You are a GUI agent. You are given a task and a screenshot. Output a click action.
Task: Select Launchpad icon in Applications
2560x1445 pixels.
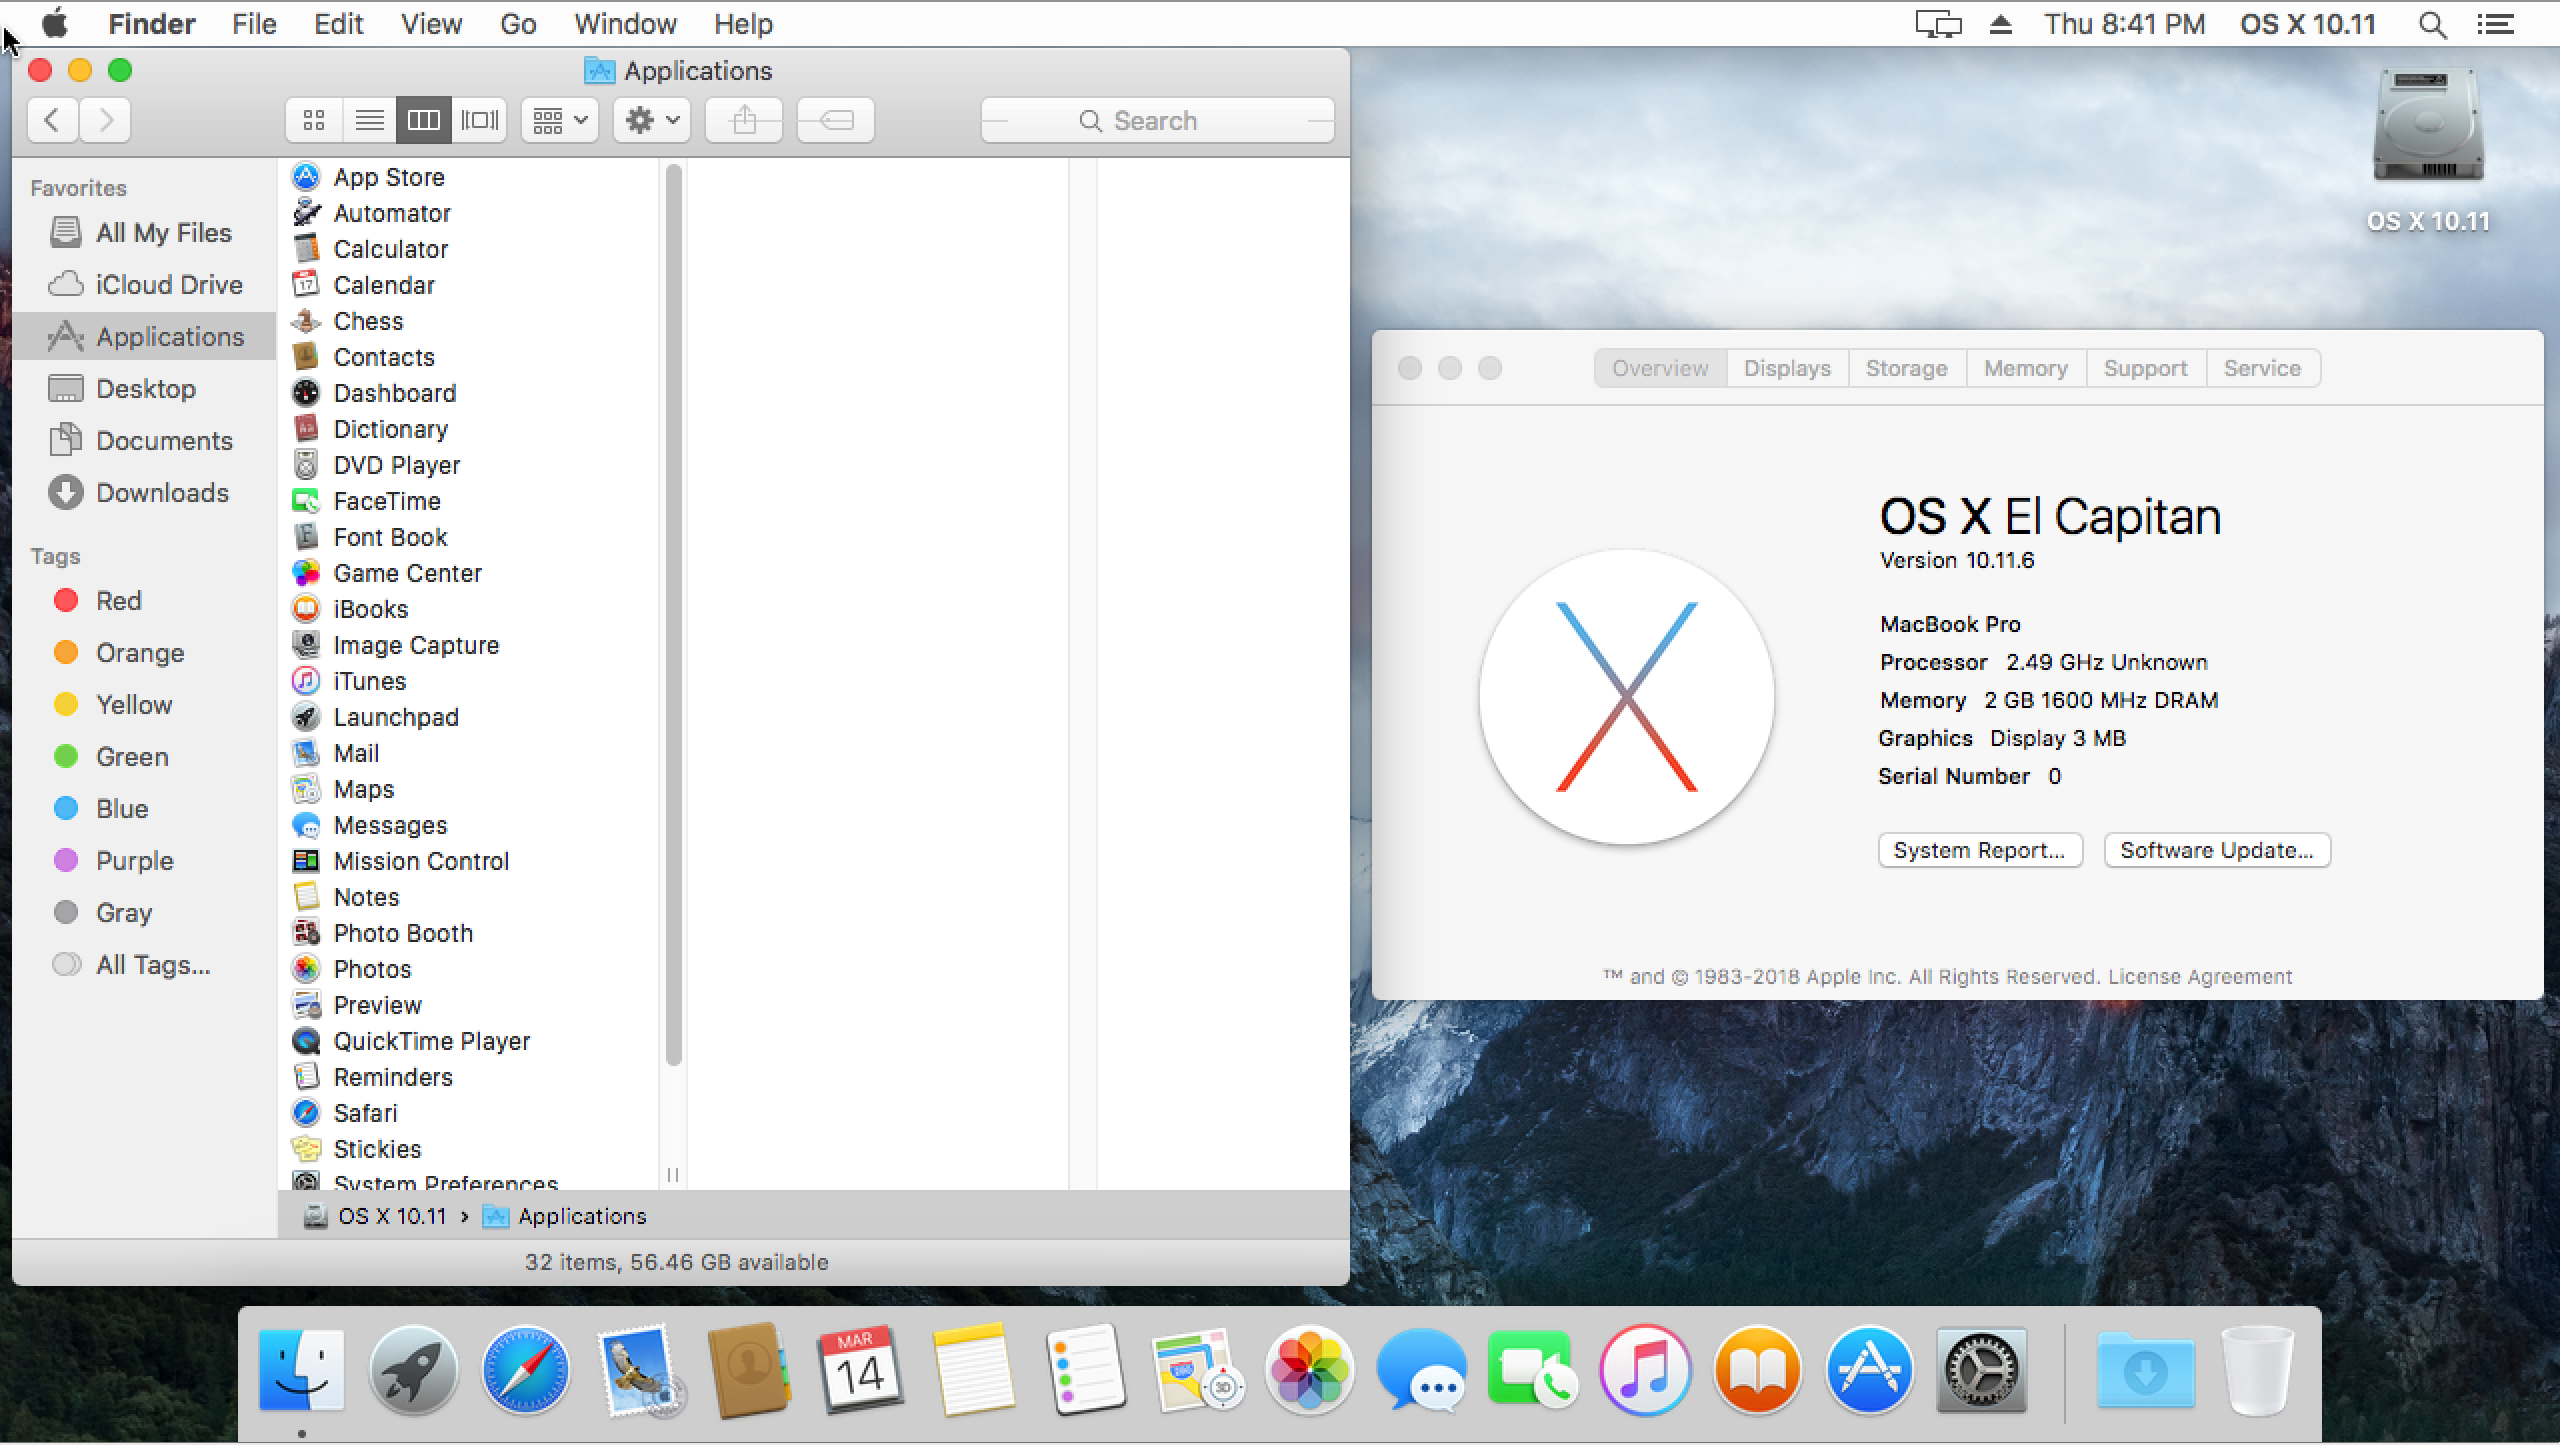pyautogui.click(x=306, y=717)
